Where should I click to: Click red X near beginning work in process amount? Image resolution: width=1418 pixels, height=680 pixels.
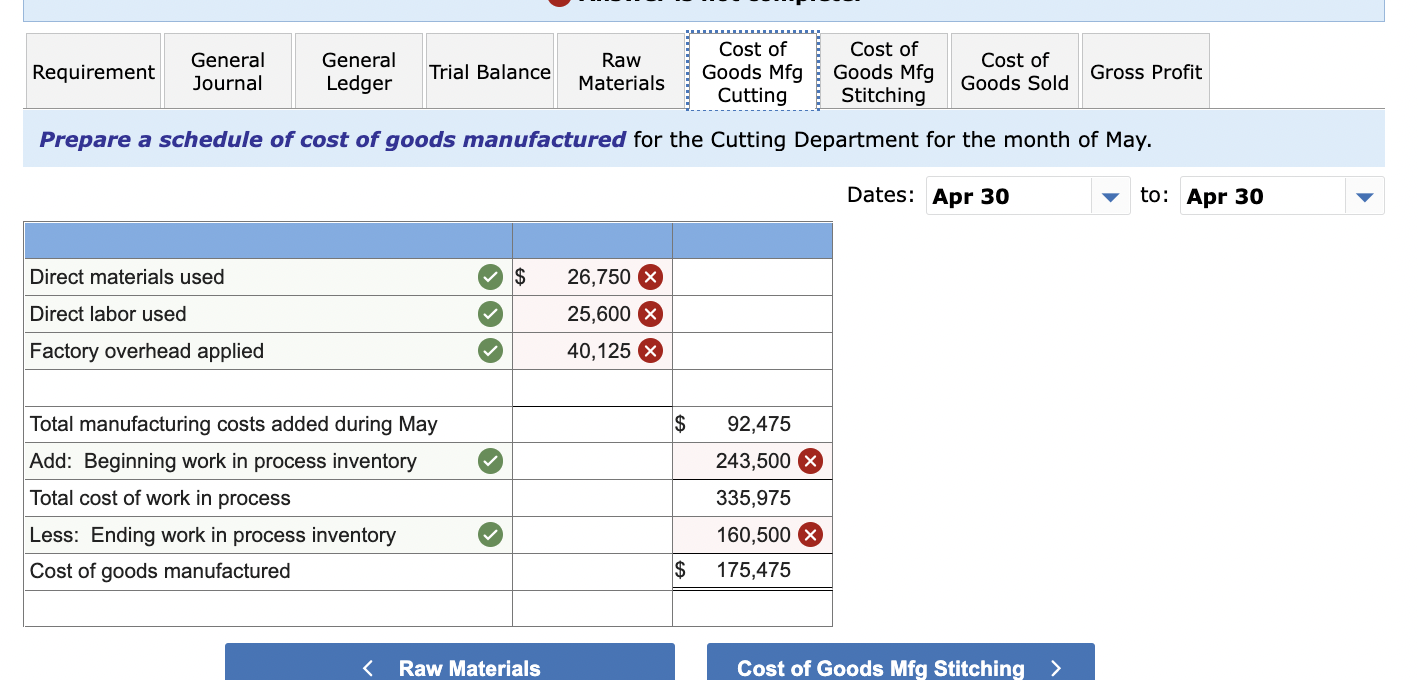coord(810,461)
